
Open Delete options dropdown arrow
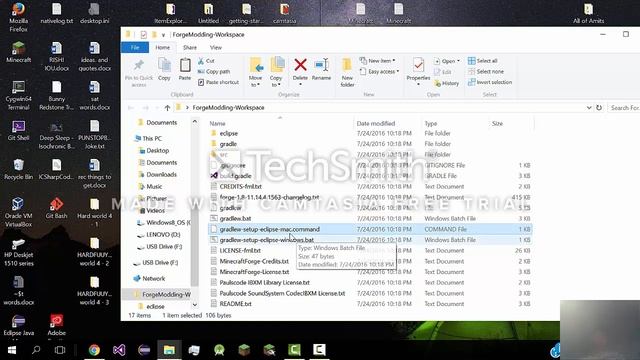300,84
